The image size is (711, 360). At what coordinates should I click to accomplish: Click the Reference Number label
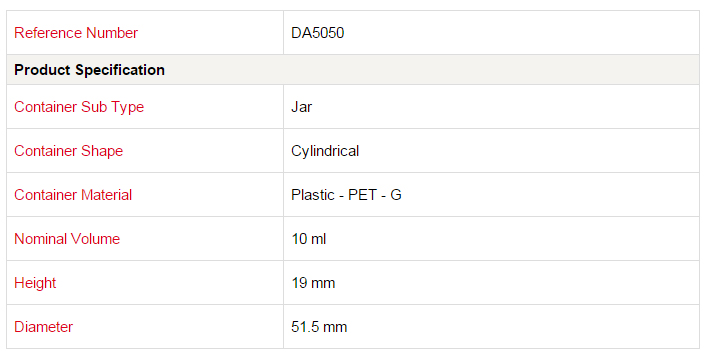pyautogui.click(x=76, y=33)
